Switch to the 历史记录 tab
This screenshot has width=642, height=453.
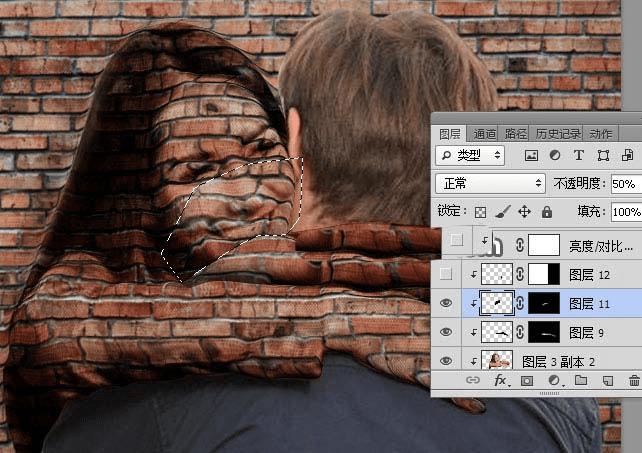pyautogui.click(x=558, y=134)
